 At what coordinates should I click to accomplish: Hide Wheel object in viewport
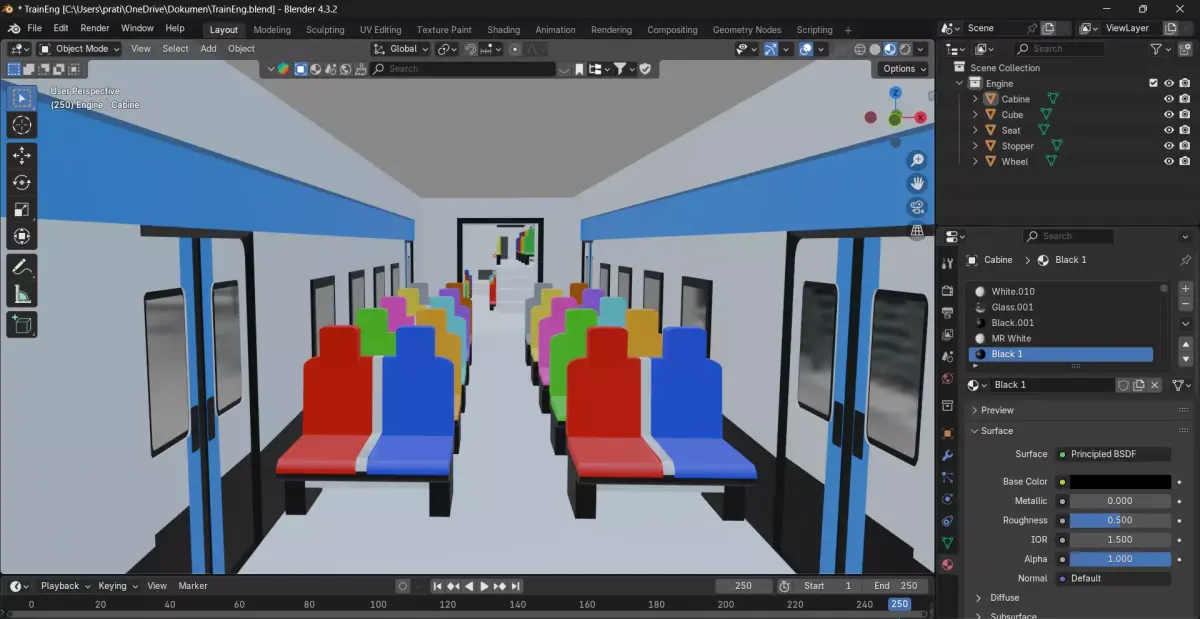tap(1168, 161)
